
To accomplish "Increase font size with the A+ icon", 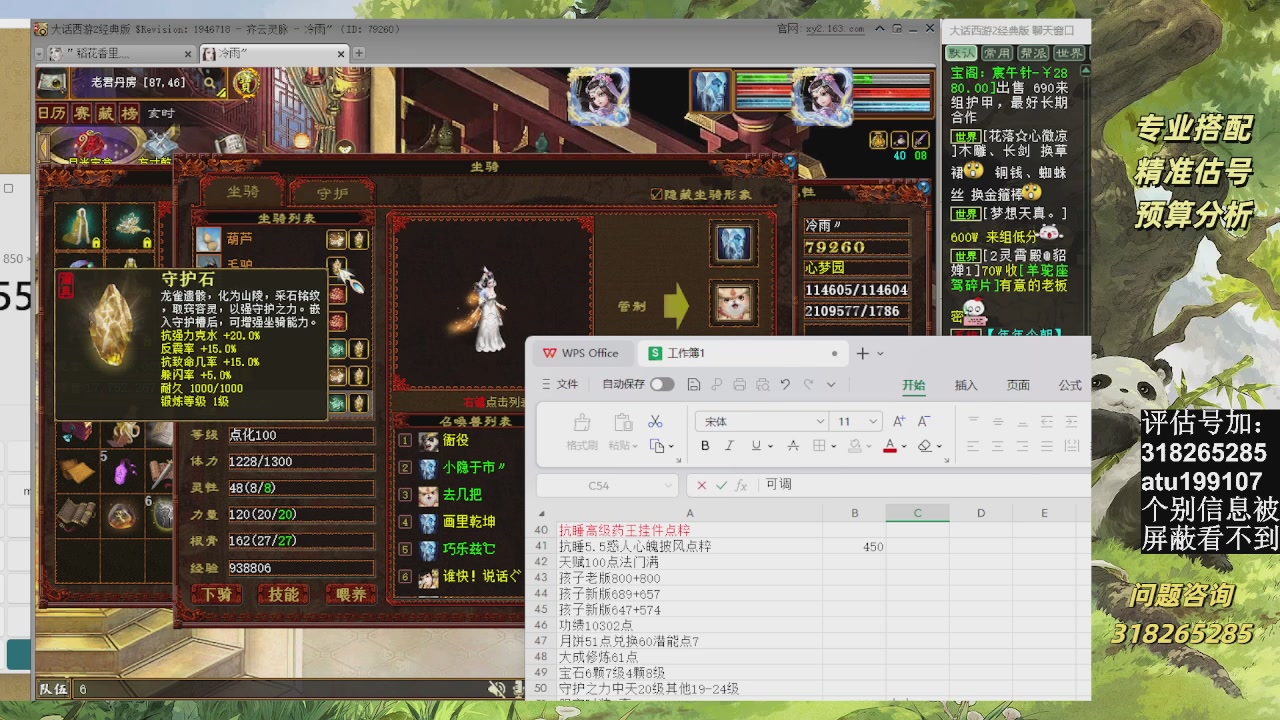I will [x=899, y=421].
